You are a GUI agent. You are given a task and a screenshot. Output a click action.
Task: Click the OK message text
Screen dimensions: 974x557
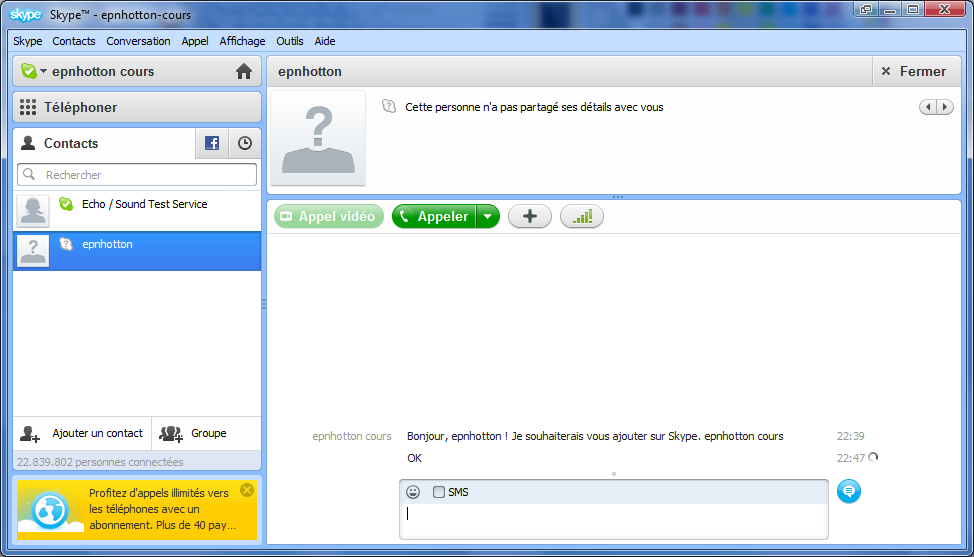coord(414,458)
